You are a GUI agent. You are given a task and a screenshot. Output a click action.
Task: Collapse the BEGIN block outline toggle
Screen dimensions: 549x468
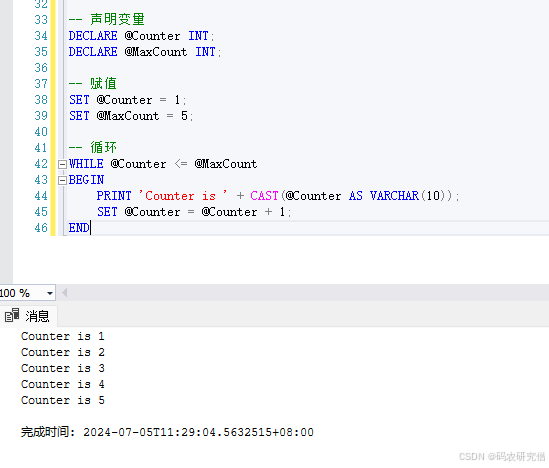click(62, 180)
